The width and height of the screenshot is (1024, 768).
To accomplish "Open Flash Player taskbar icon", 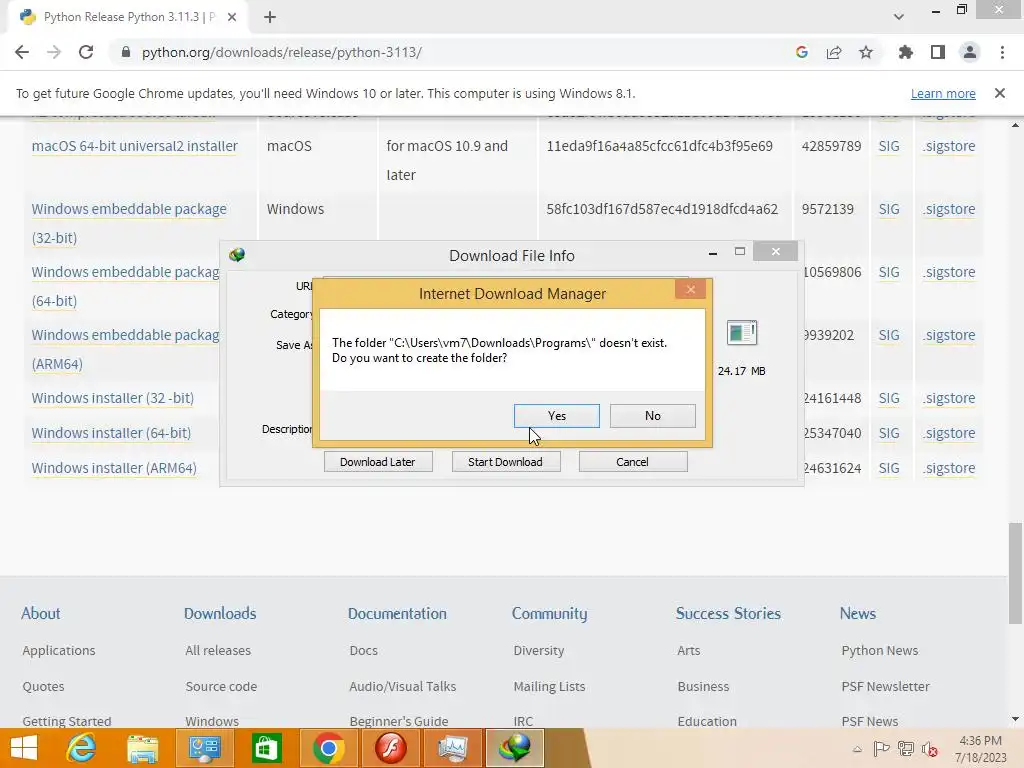I will point(391,748).
